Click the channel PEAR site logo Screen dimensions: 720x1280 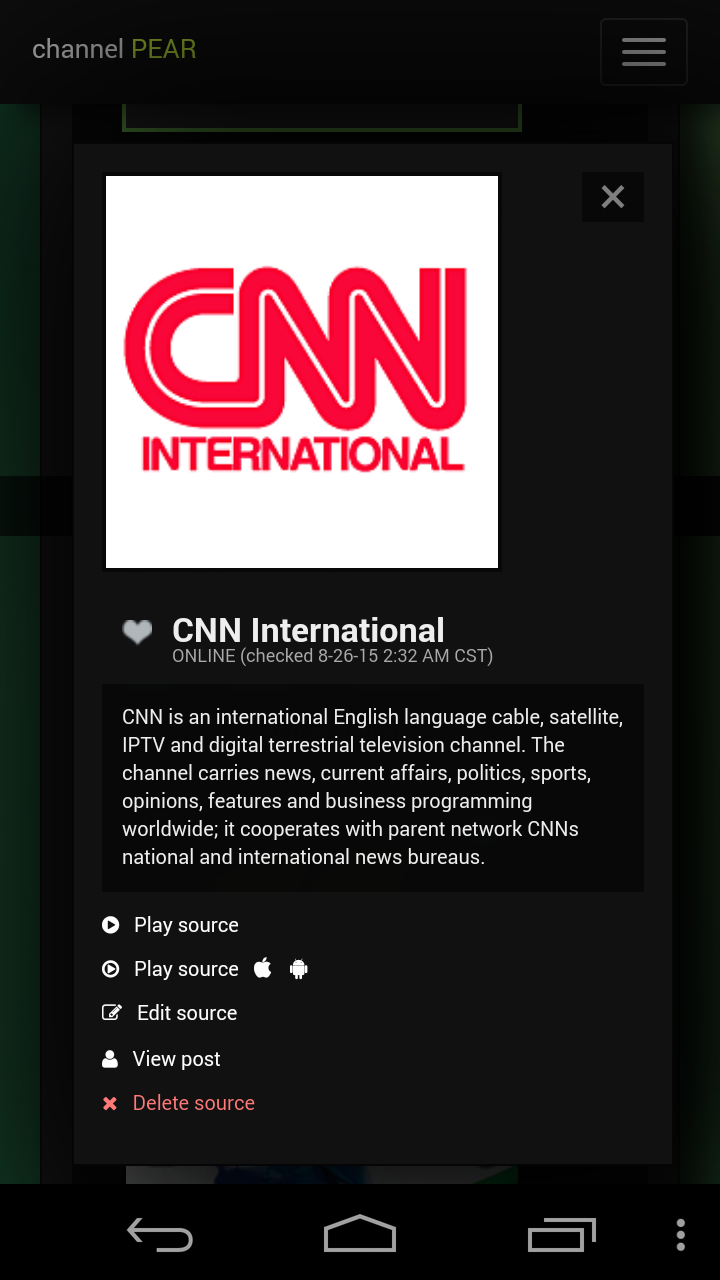click(114, 49)
